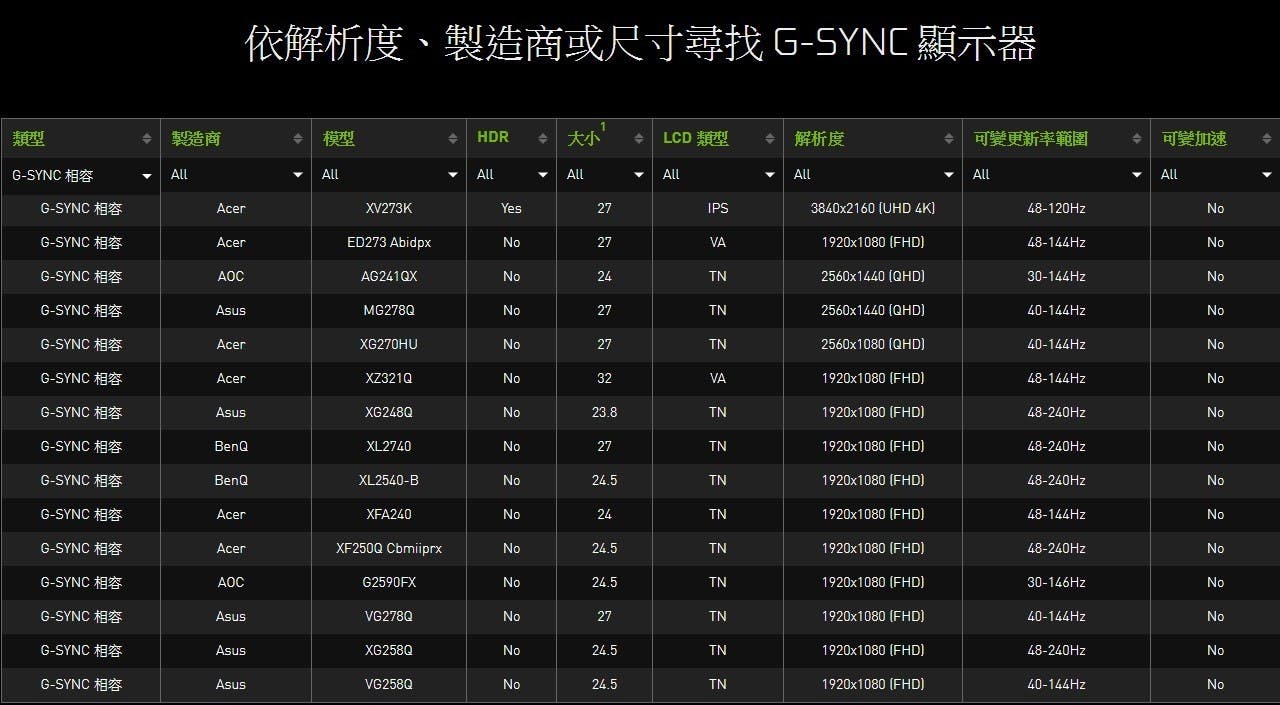Expand the HDR filter dropdown
The height and width of the screenshot is (705, 1280).
tap(511, 175)
